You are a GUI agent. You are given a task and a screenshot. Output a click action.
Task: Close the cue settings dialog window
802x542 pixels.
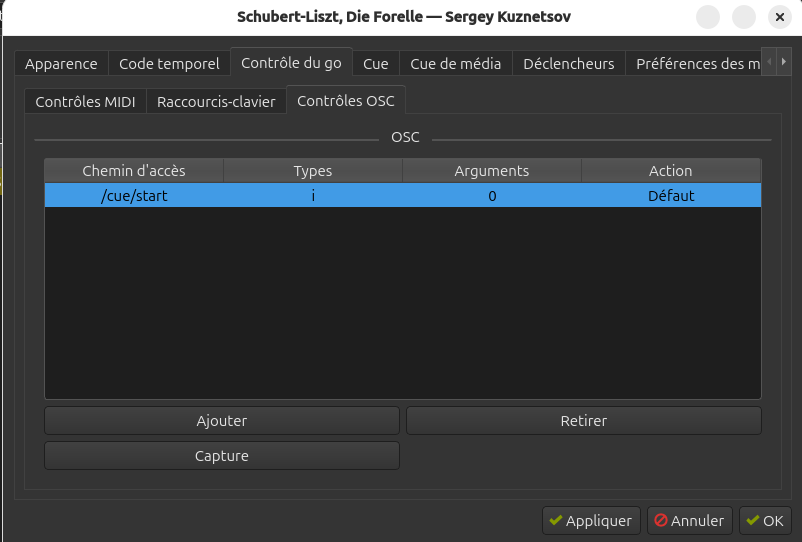click(x=780, y=17)
